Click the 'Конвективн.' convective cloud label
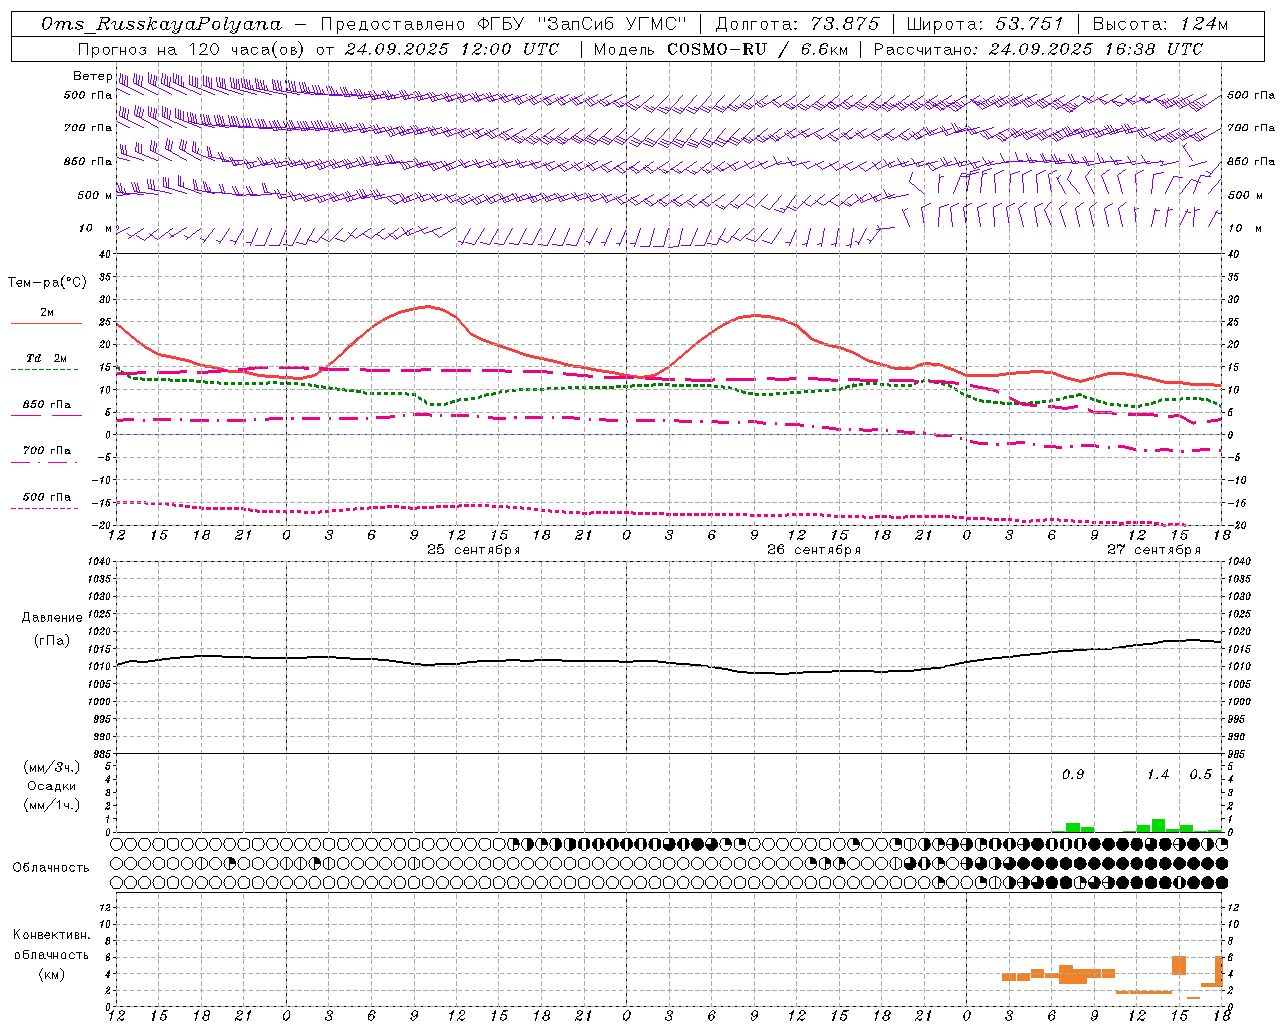Viewport: 1280px width, 1024px height. point(52,935)
